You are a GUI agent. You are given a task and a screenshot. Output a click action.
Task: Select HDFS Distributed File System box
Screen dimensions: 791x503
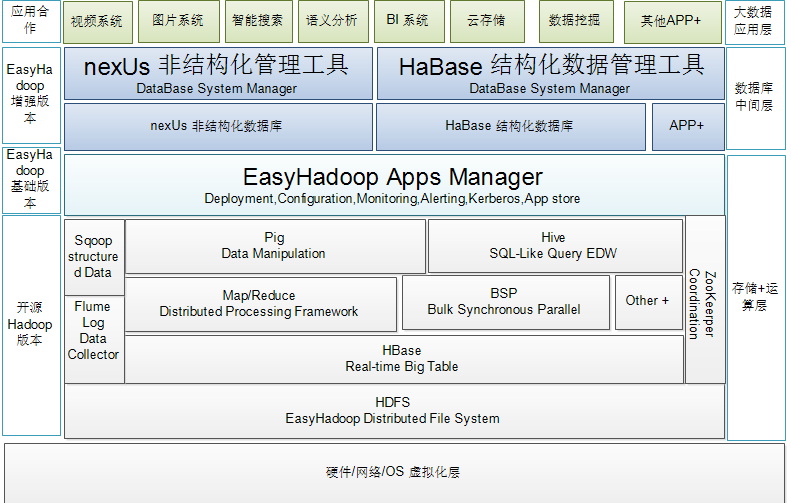(x=394, y=411)
